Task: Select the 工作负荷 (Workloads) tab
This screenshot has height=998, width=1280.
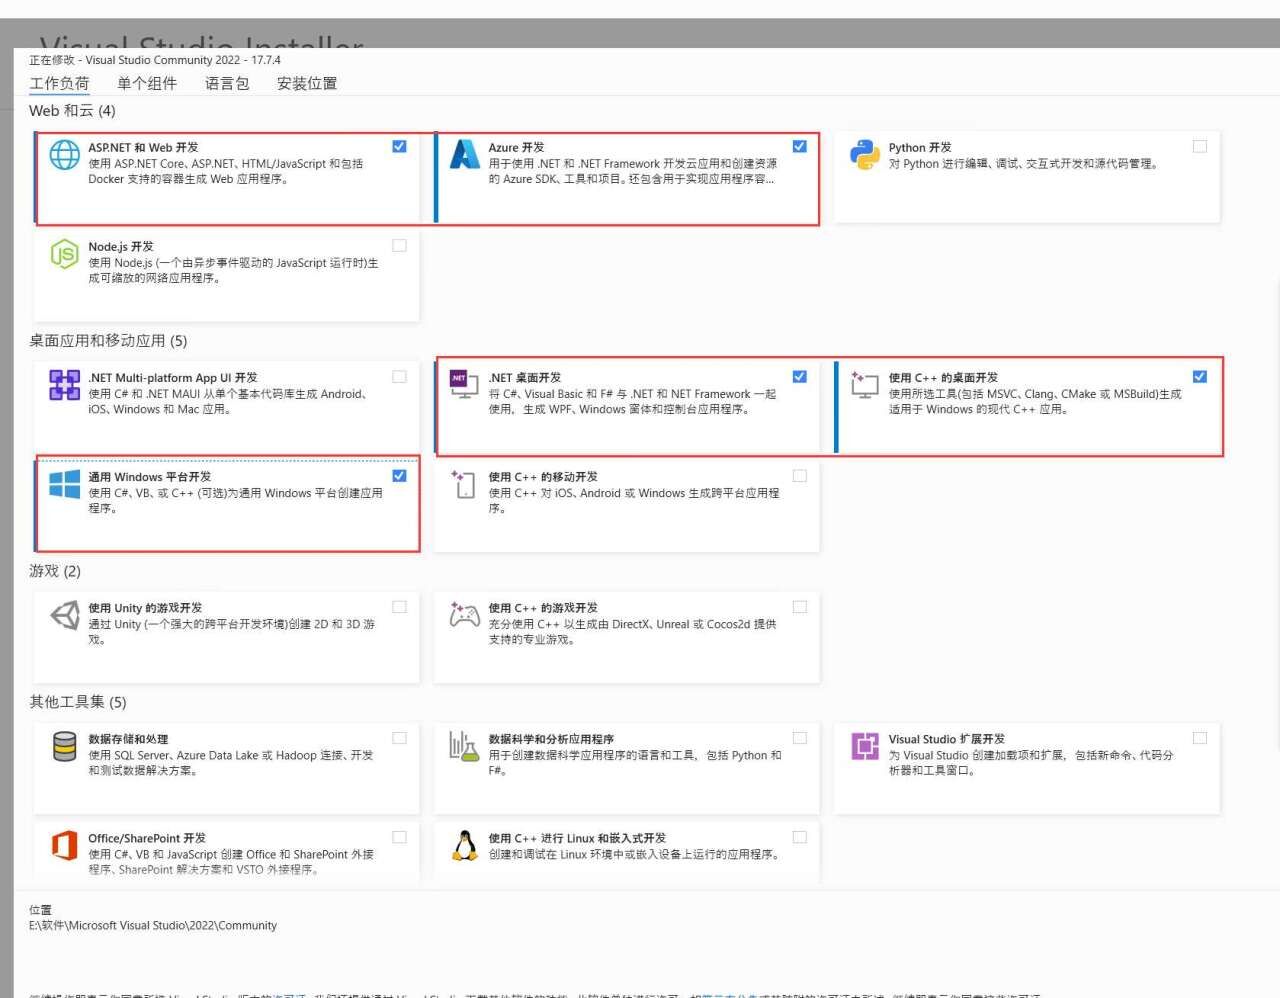Action: 59,83
